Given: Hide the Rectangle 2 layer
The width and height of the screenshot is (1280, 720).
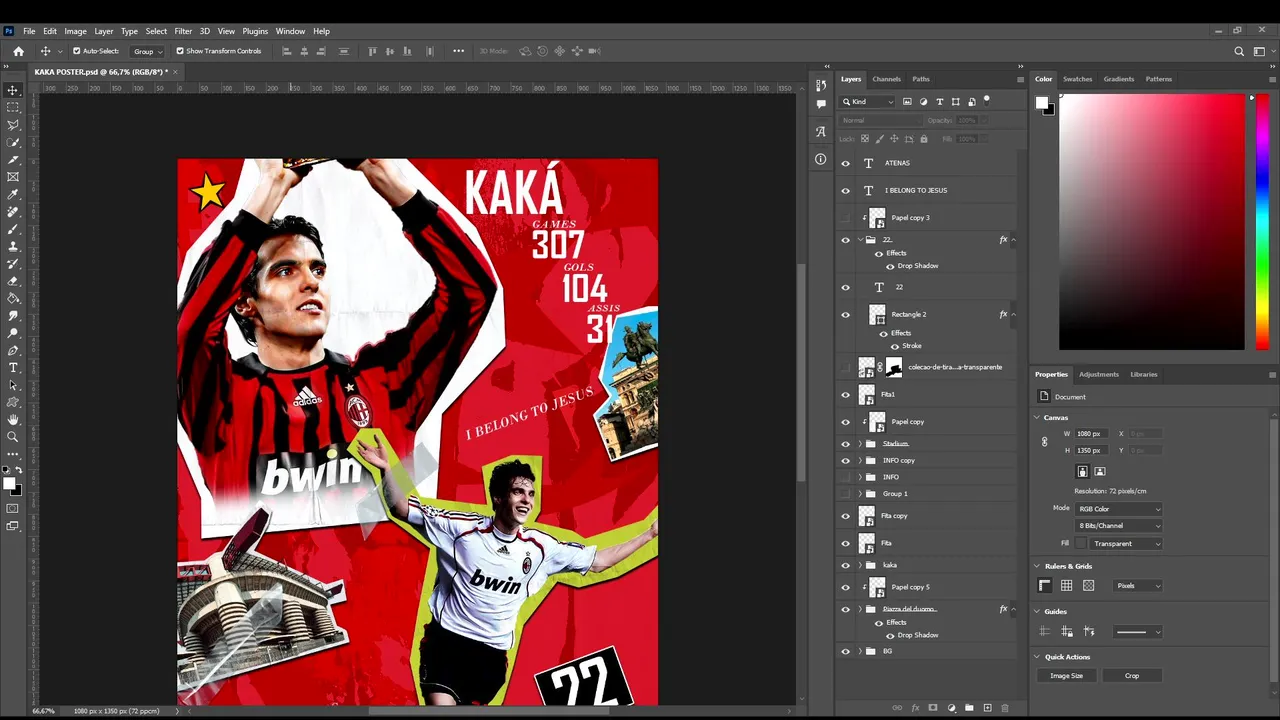Looking at the screenshot, I should click(x=846, y=314).
